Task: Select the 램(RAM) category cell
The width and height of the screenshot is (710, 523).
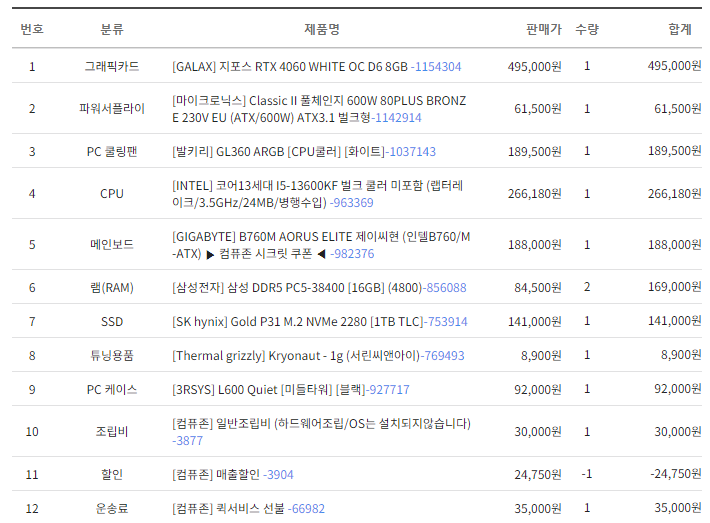Action: (x=112, y=288)
